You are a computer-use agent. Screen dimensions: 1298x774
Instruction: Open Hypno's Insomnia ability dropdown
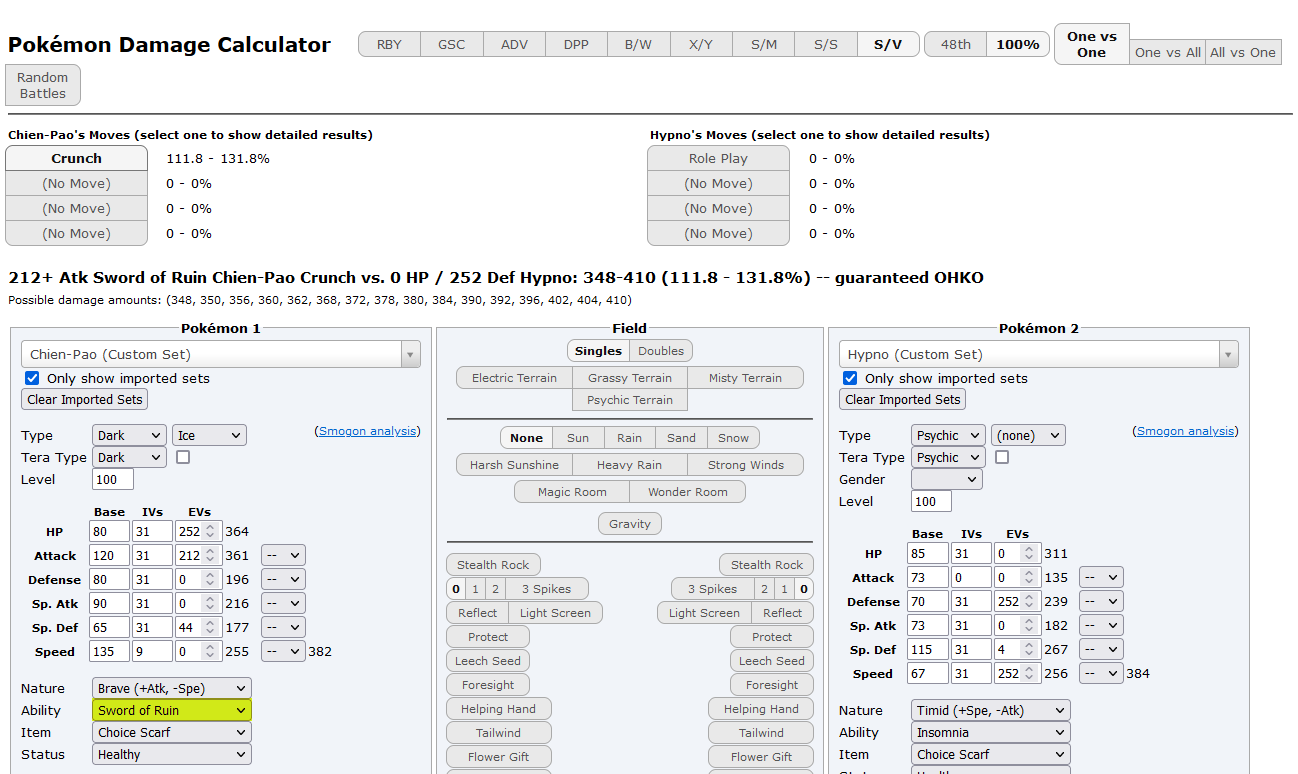click(990, 732)
